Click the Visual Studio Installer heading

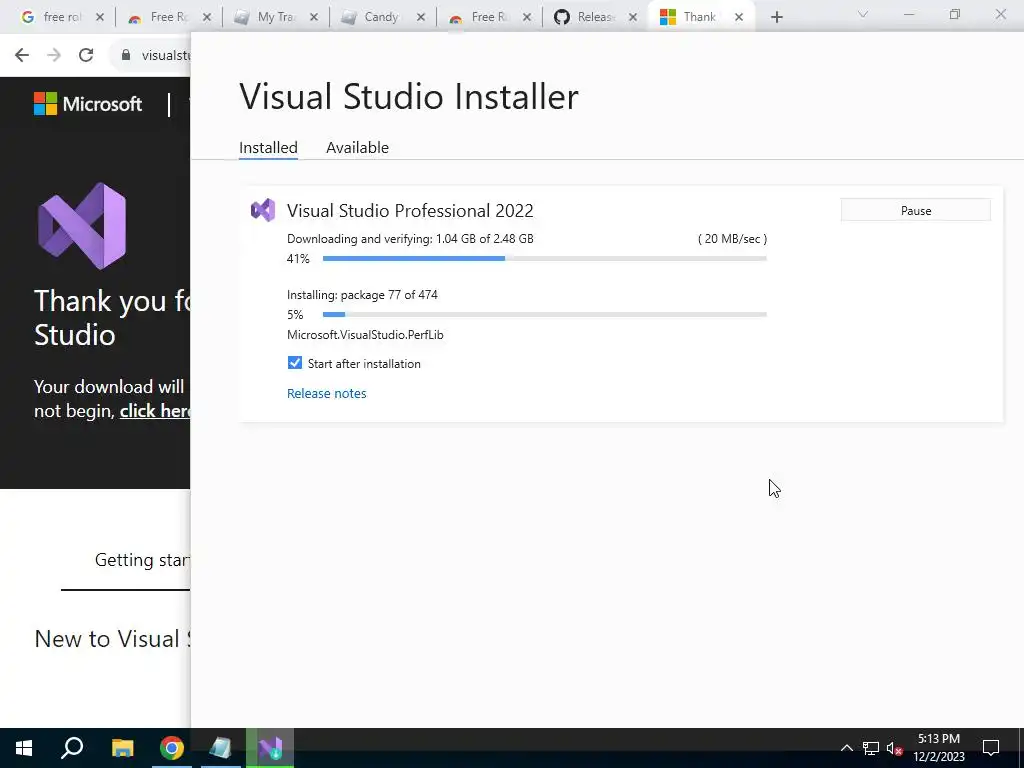click(x=409, y=97)
